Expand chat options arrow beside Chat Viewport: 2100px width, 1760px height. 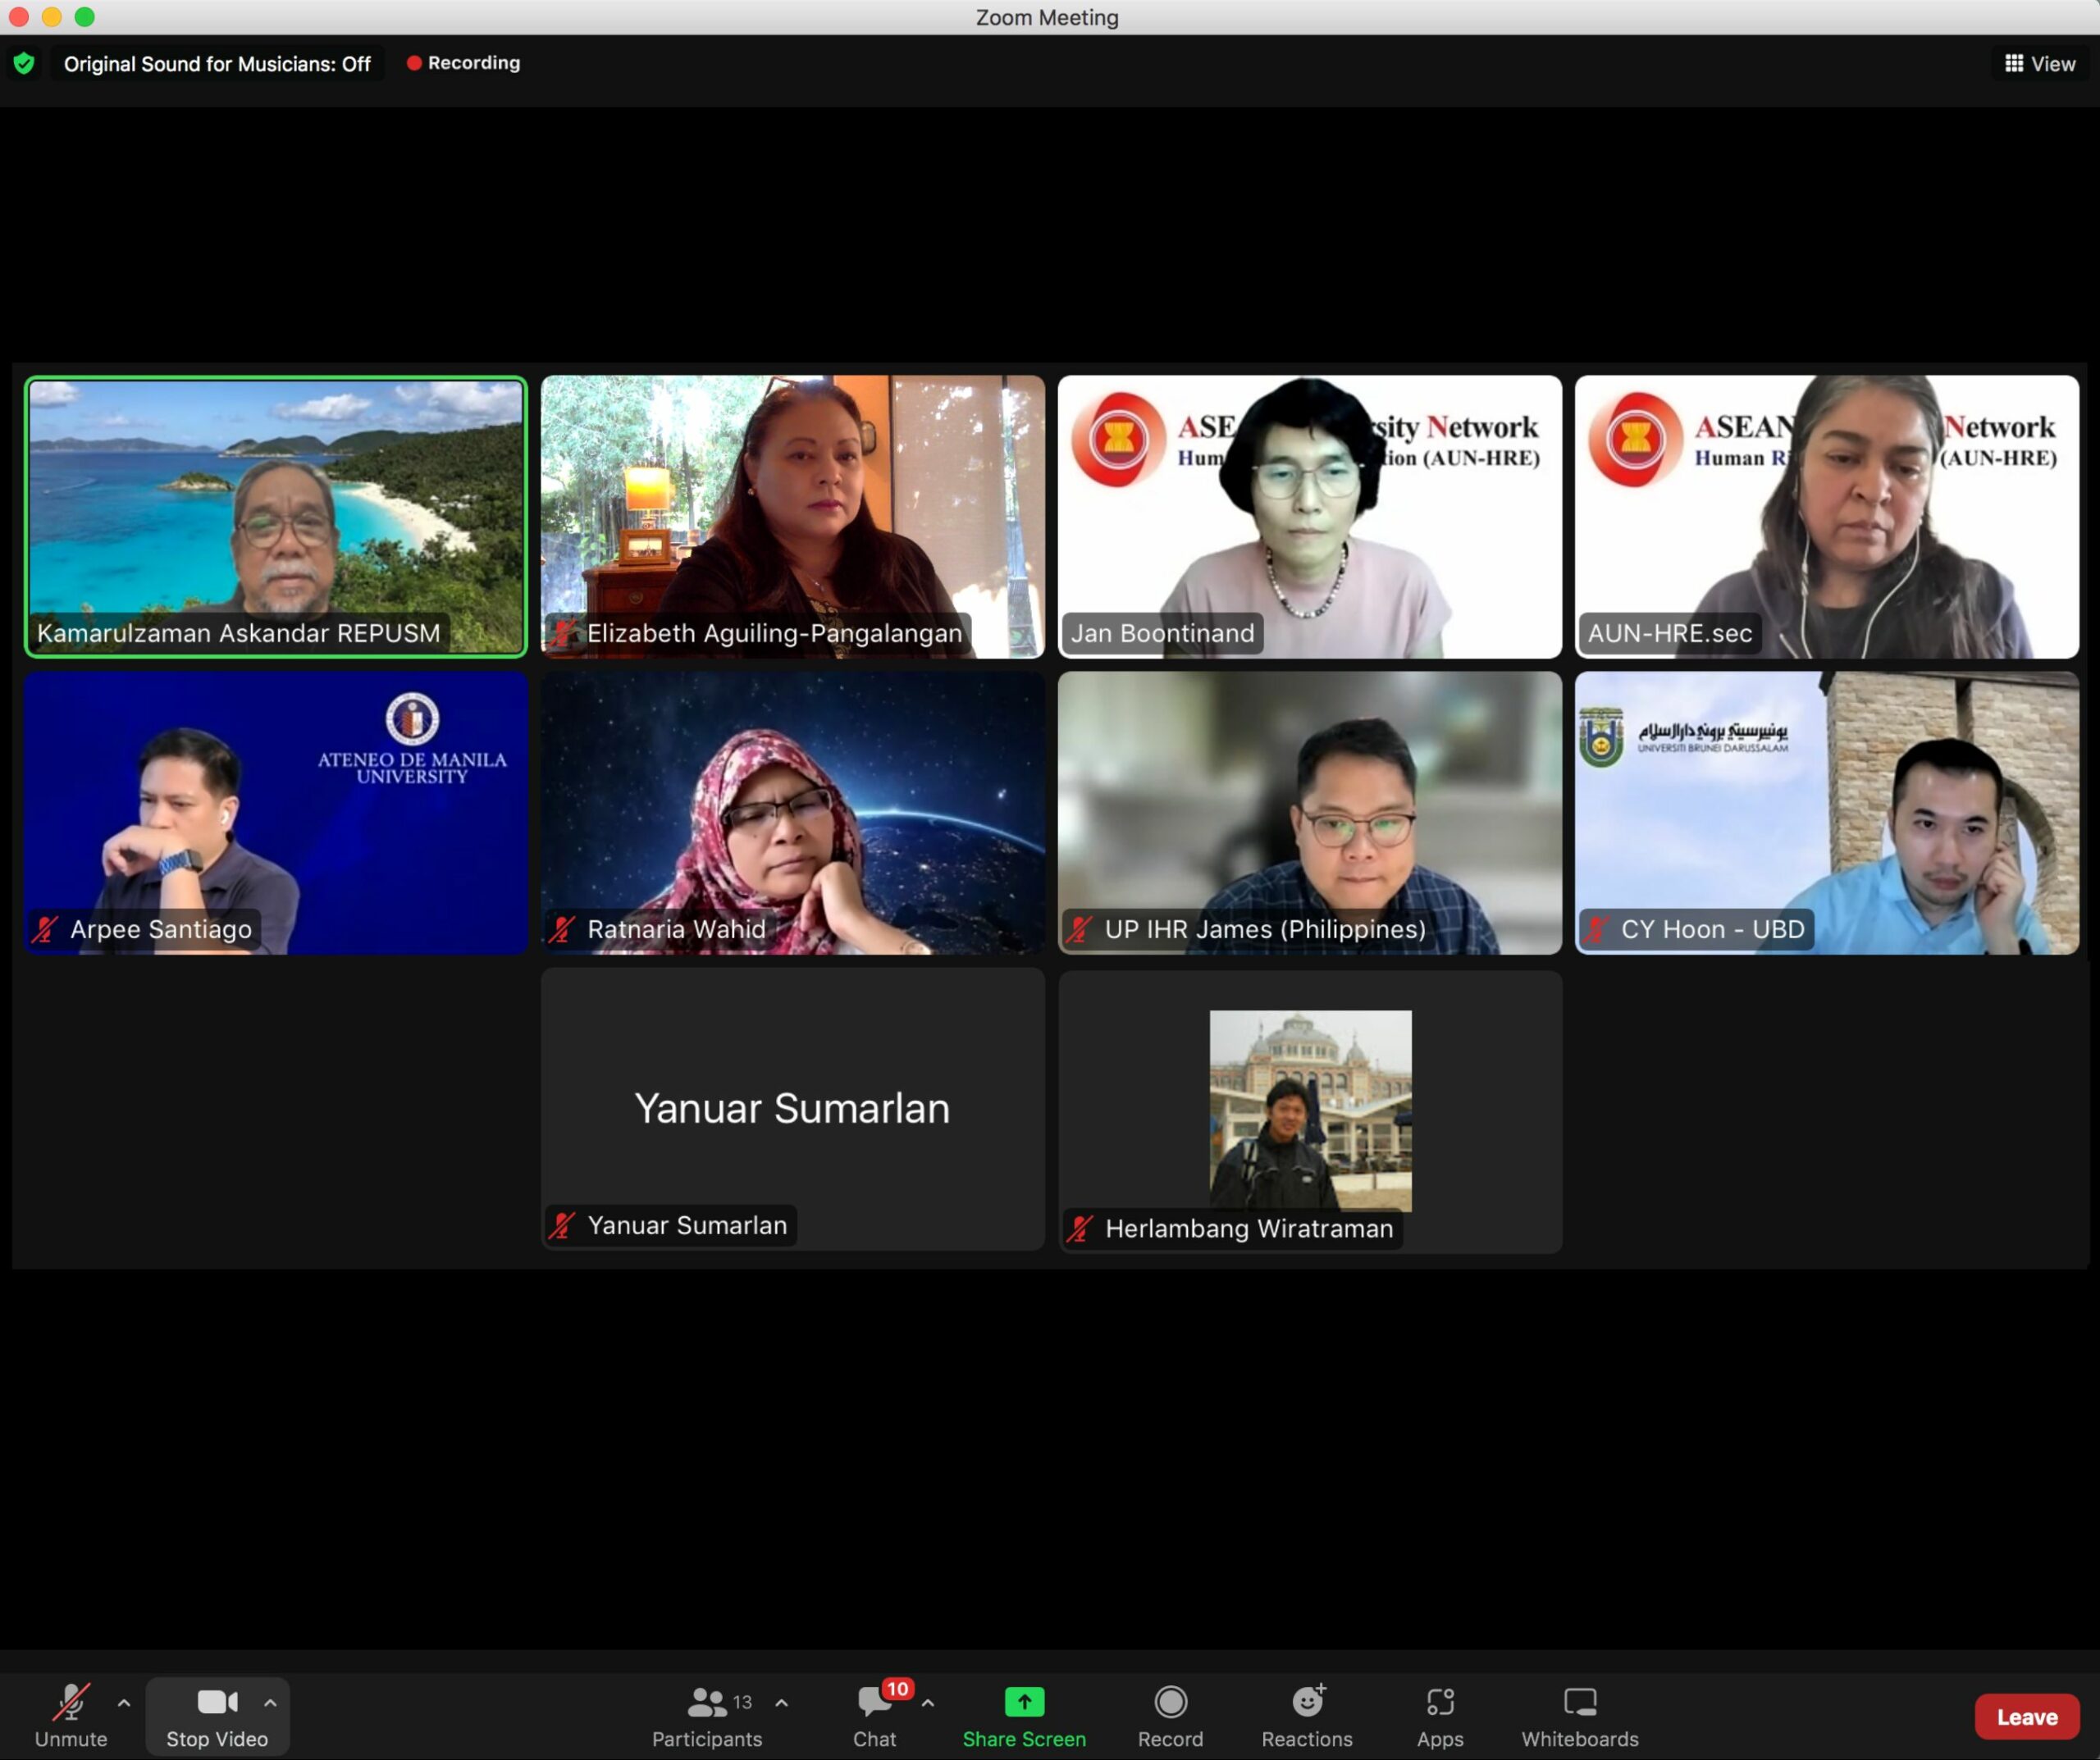pos(928,1702)
